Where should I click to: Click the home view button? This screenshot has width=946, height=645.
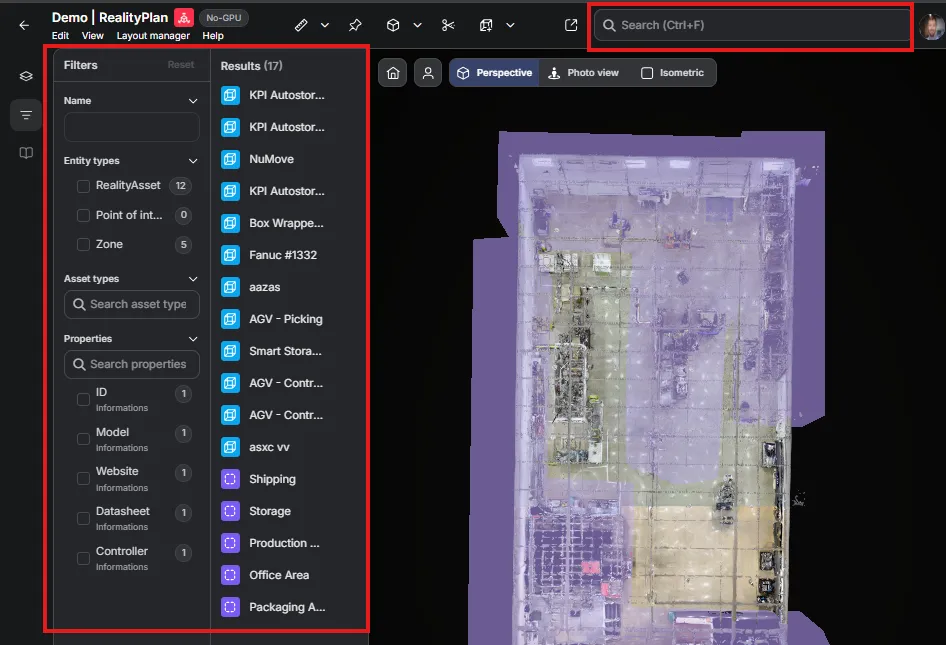pyautogui.click(x=393, y=73)
